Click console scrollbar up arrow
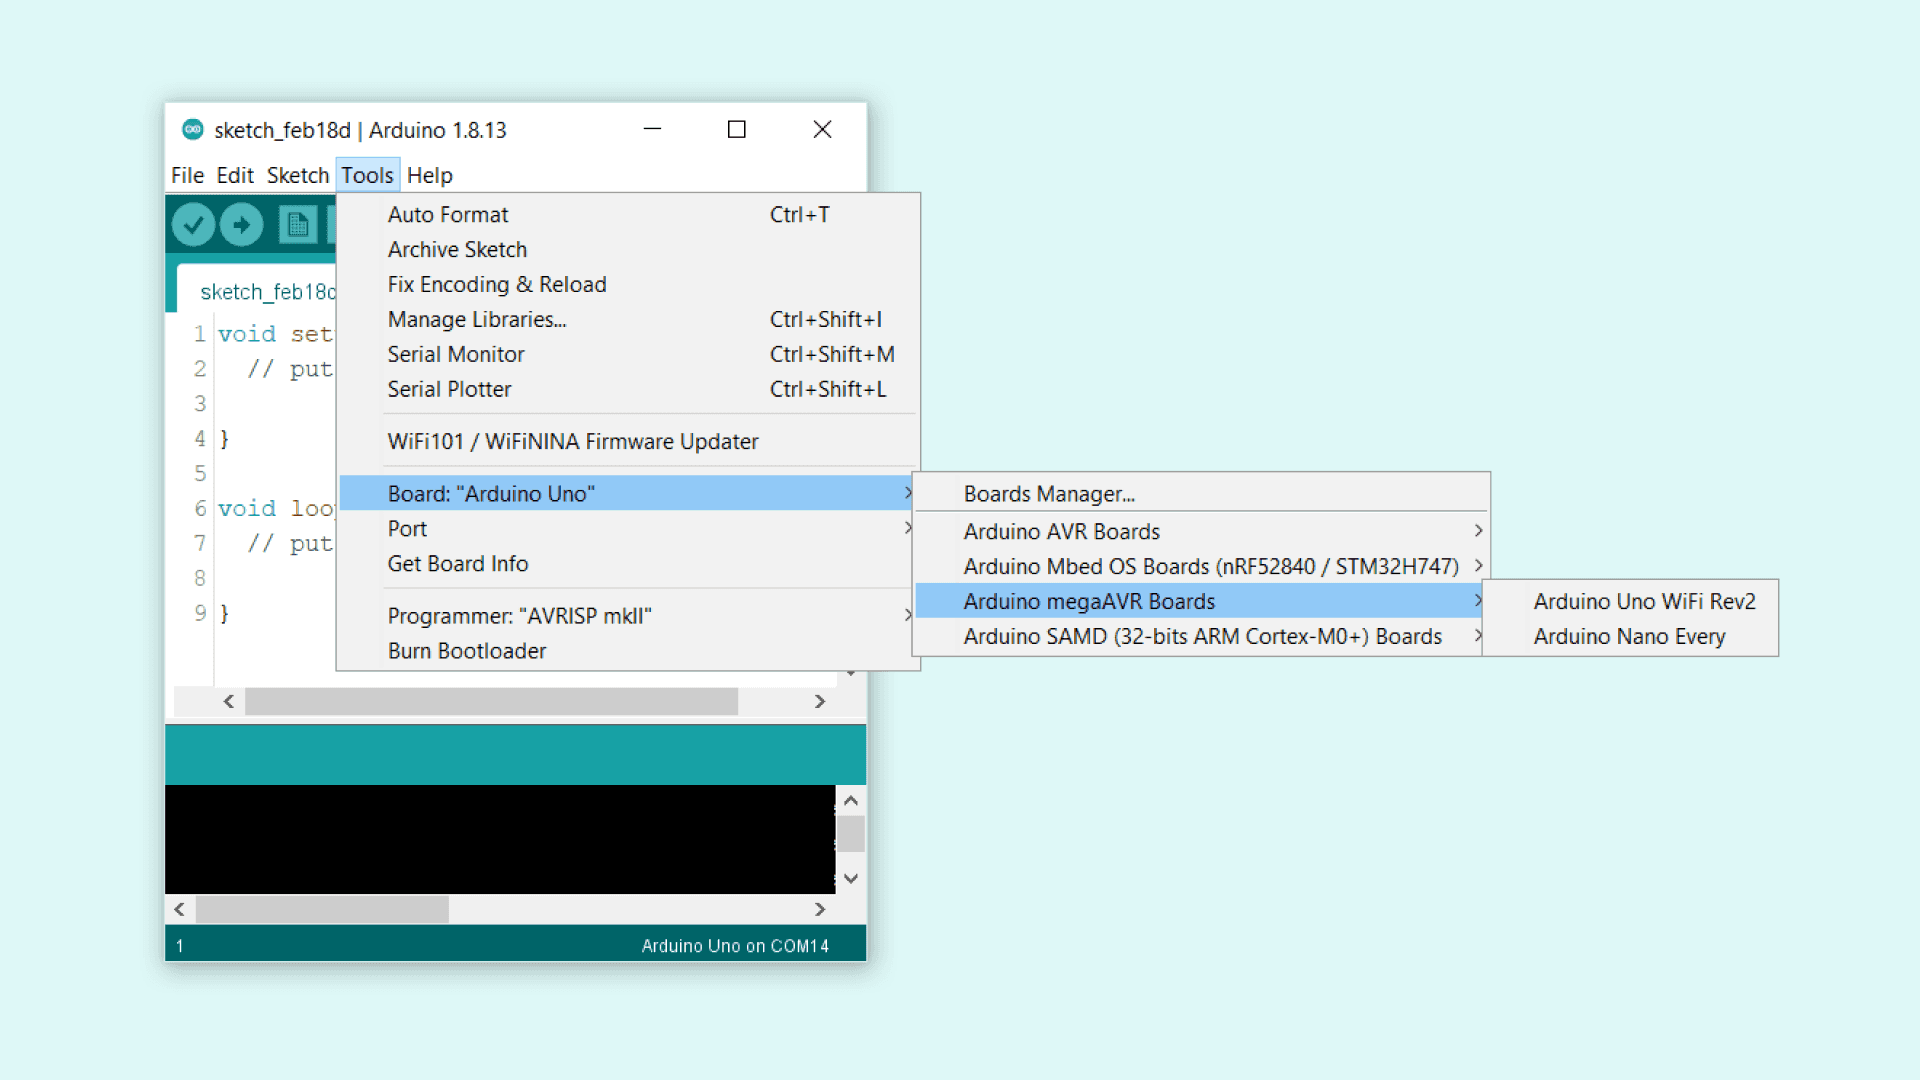 (851, 801)
